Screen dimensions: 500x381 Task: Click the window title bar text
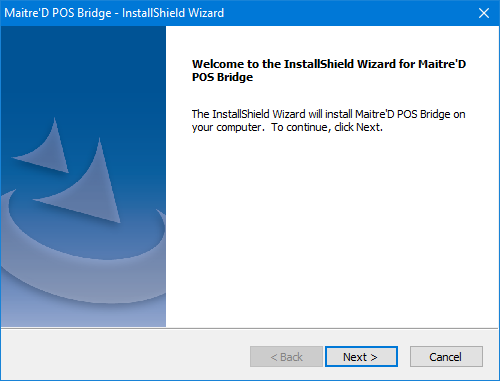point(114,13)
